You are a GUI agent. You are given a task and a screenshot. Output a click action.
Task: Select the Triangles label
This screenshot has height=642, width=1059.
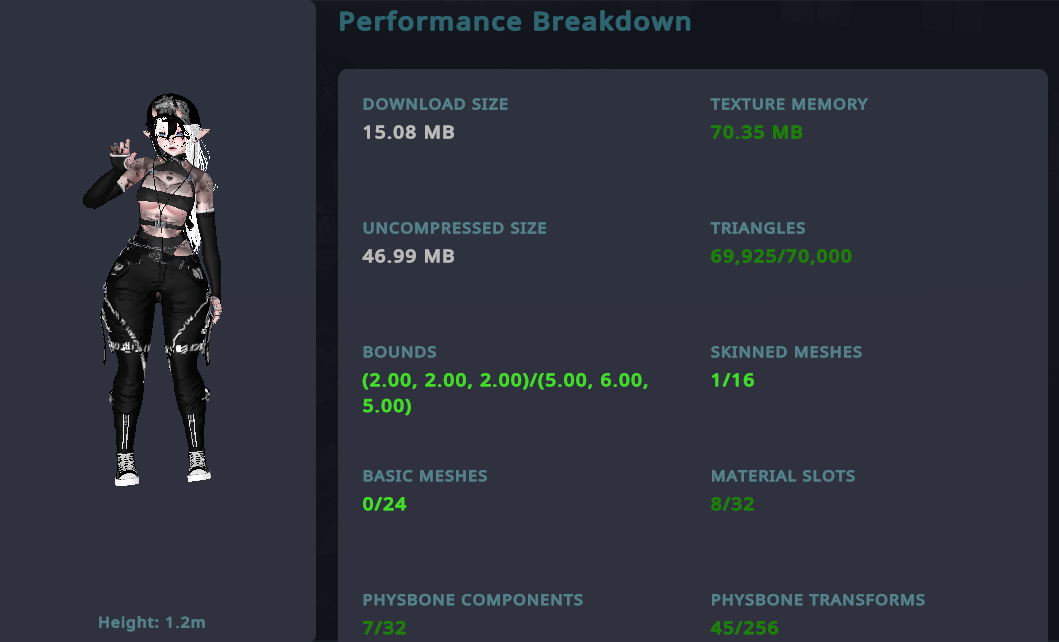pyautogui.click(x=757, y=228)
